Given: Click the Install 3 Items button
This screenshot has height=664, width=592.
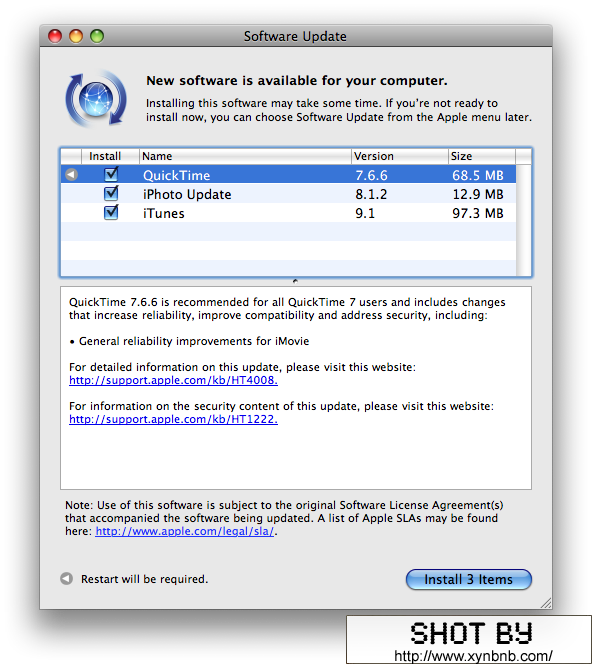Looking at the screenshot, I should 468,579.
